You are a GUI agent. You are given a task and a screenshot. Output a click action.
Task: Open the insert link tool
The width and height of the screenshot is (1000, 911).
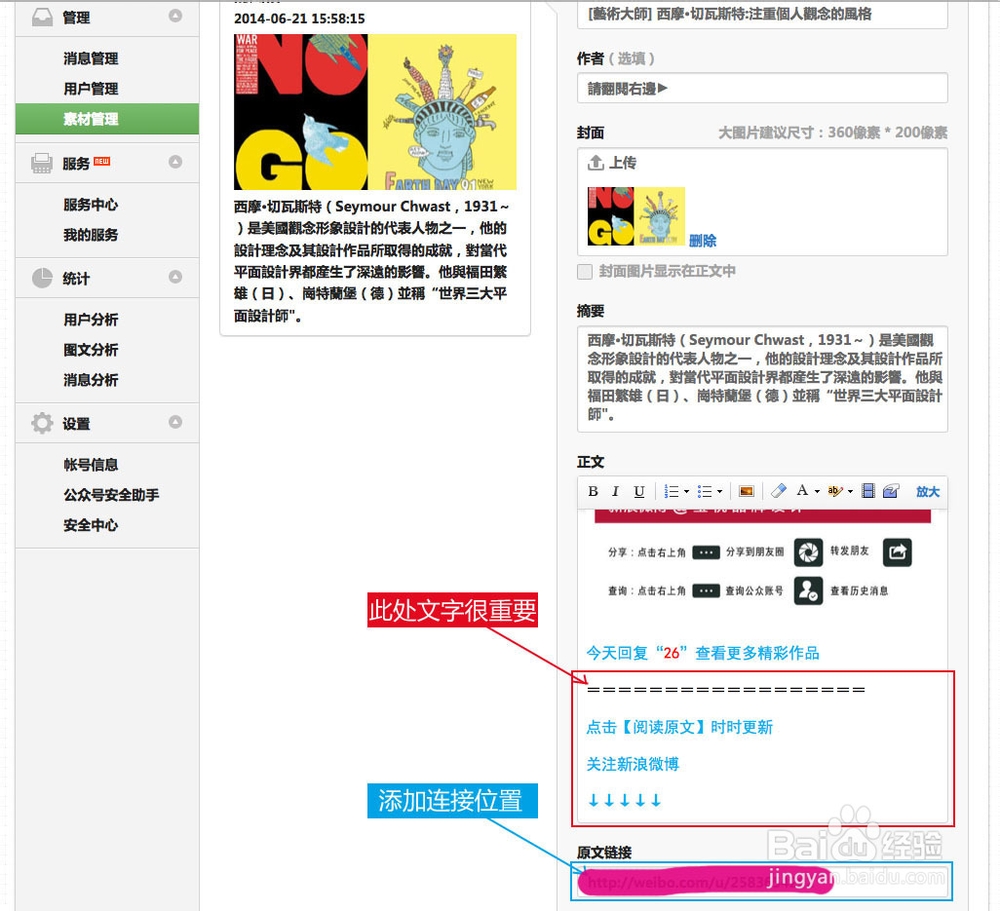tap(891, 491)
